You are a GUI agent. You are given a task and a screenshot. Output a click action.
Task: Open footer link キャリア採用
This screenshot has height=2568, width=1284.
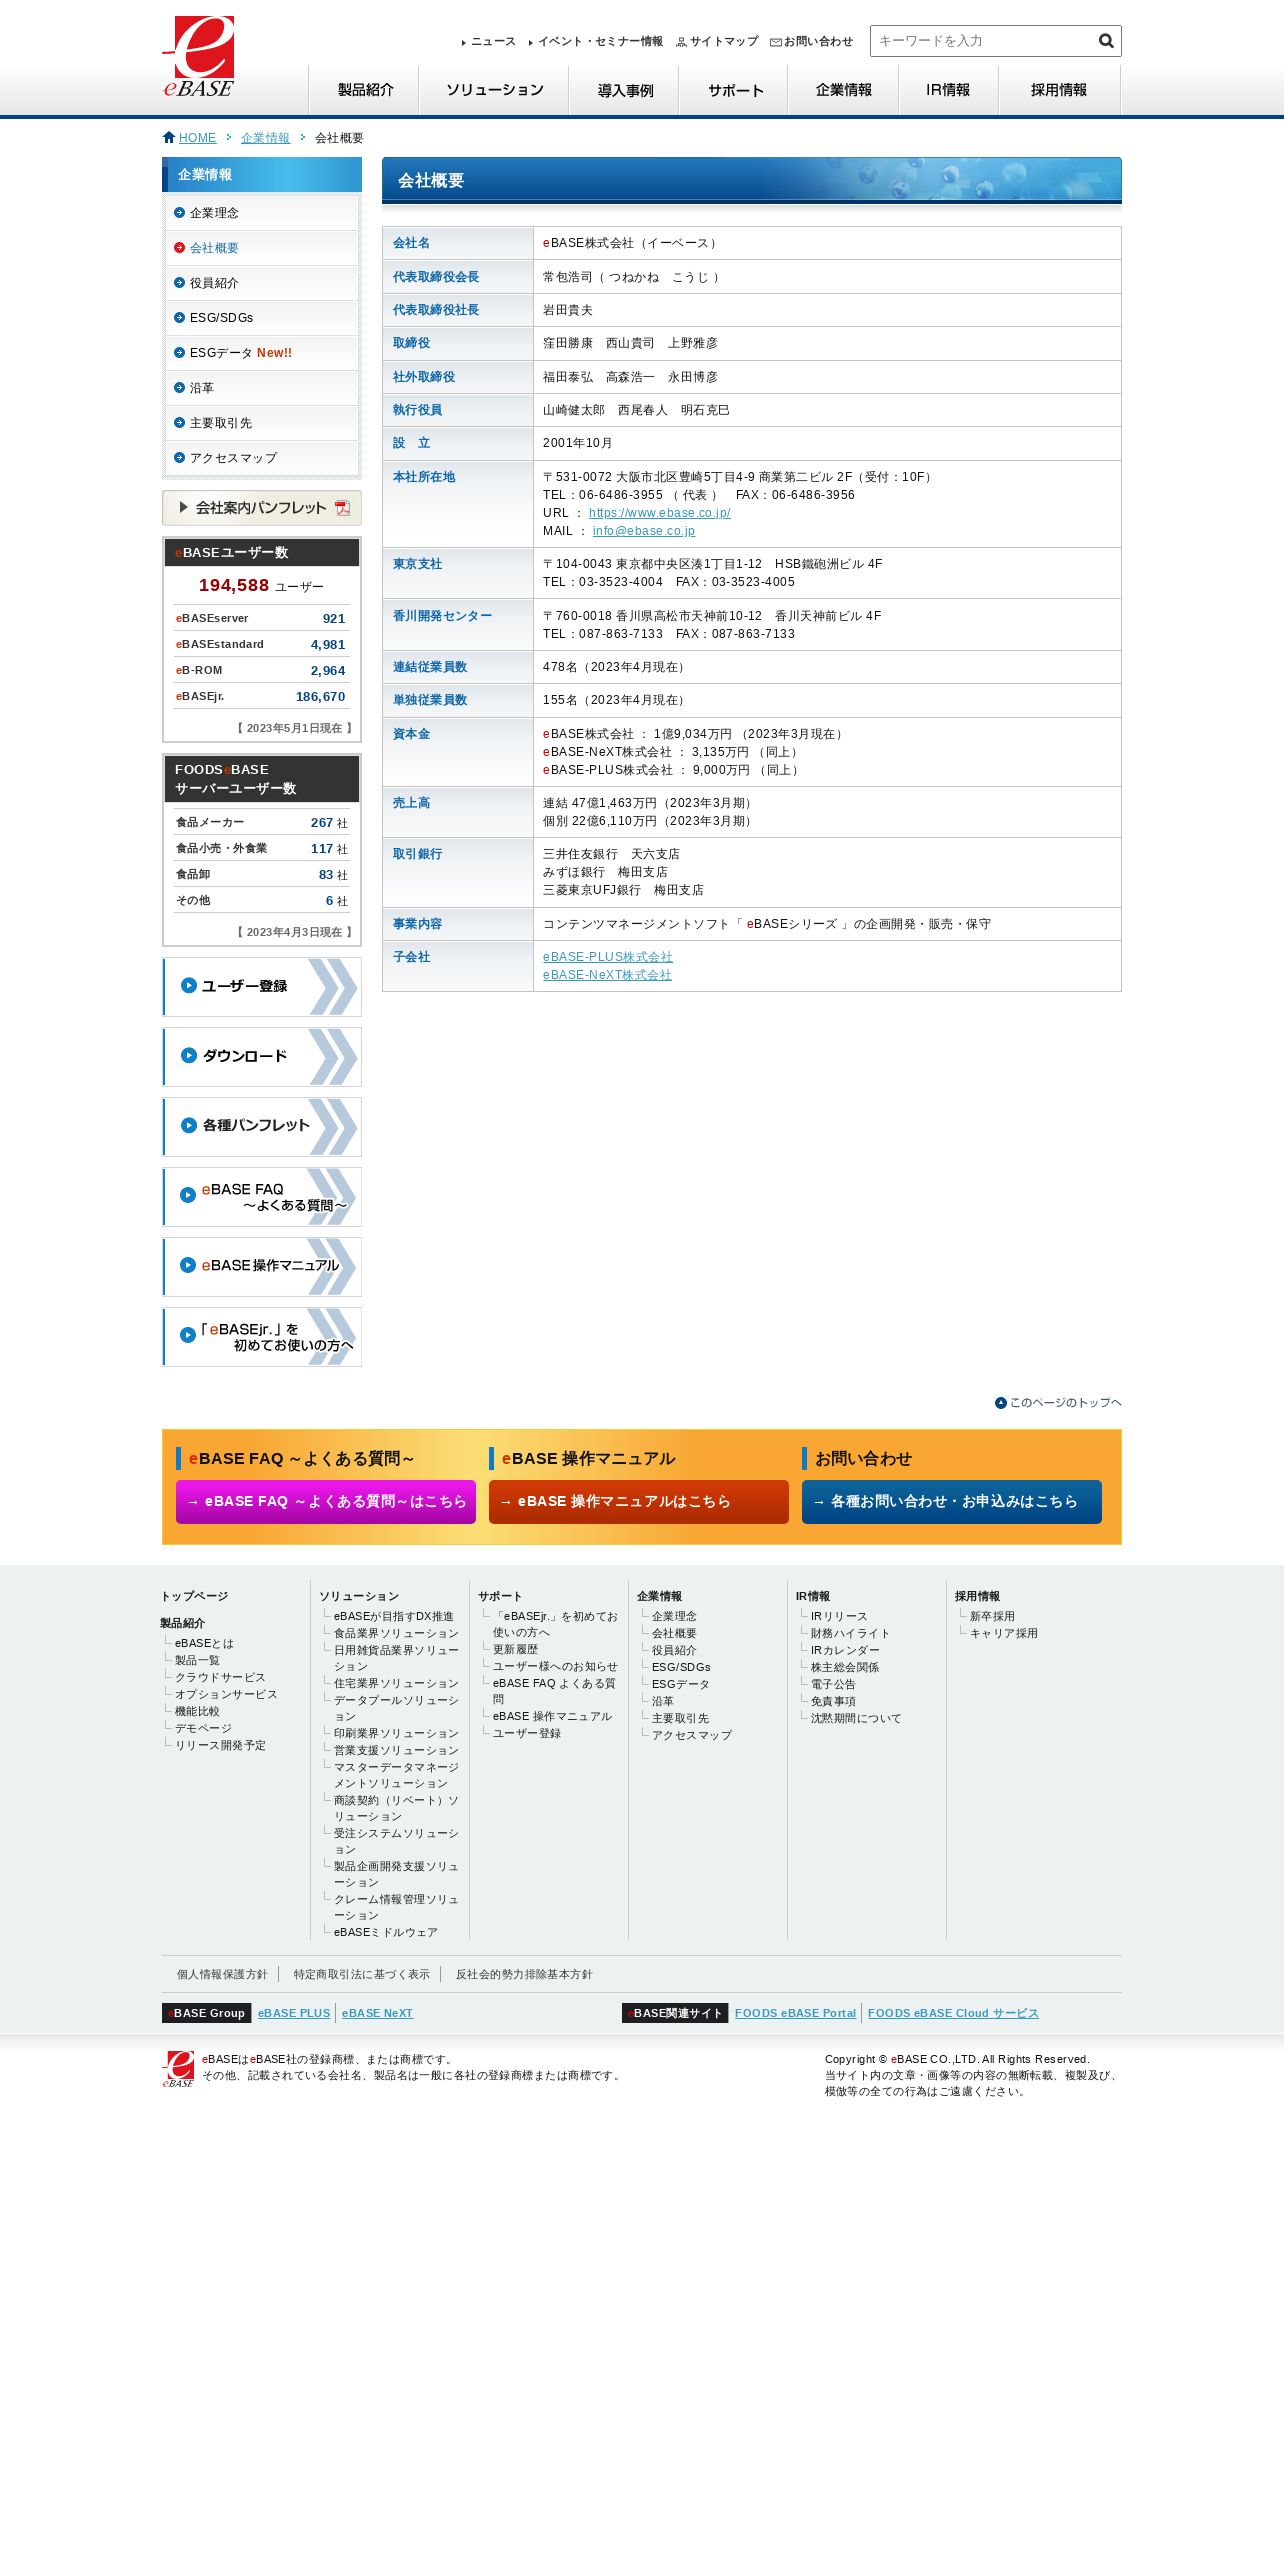1003,1633
